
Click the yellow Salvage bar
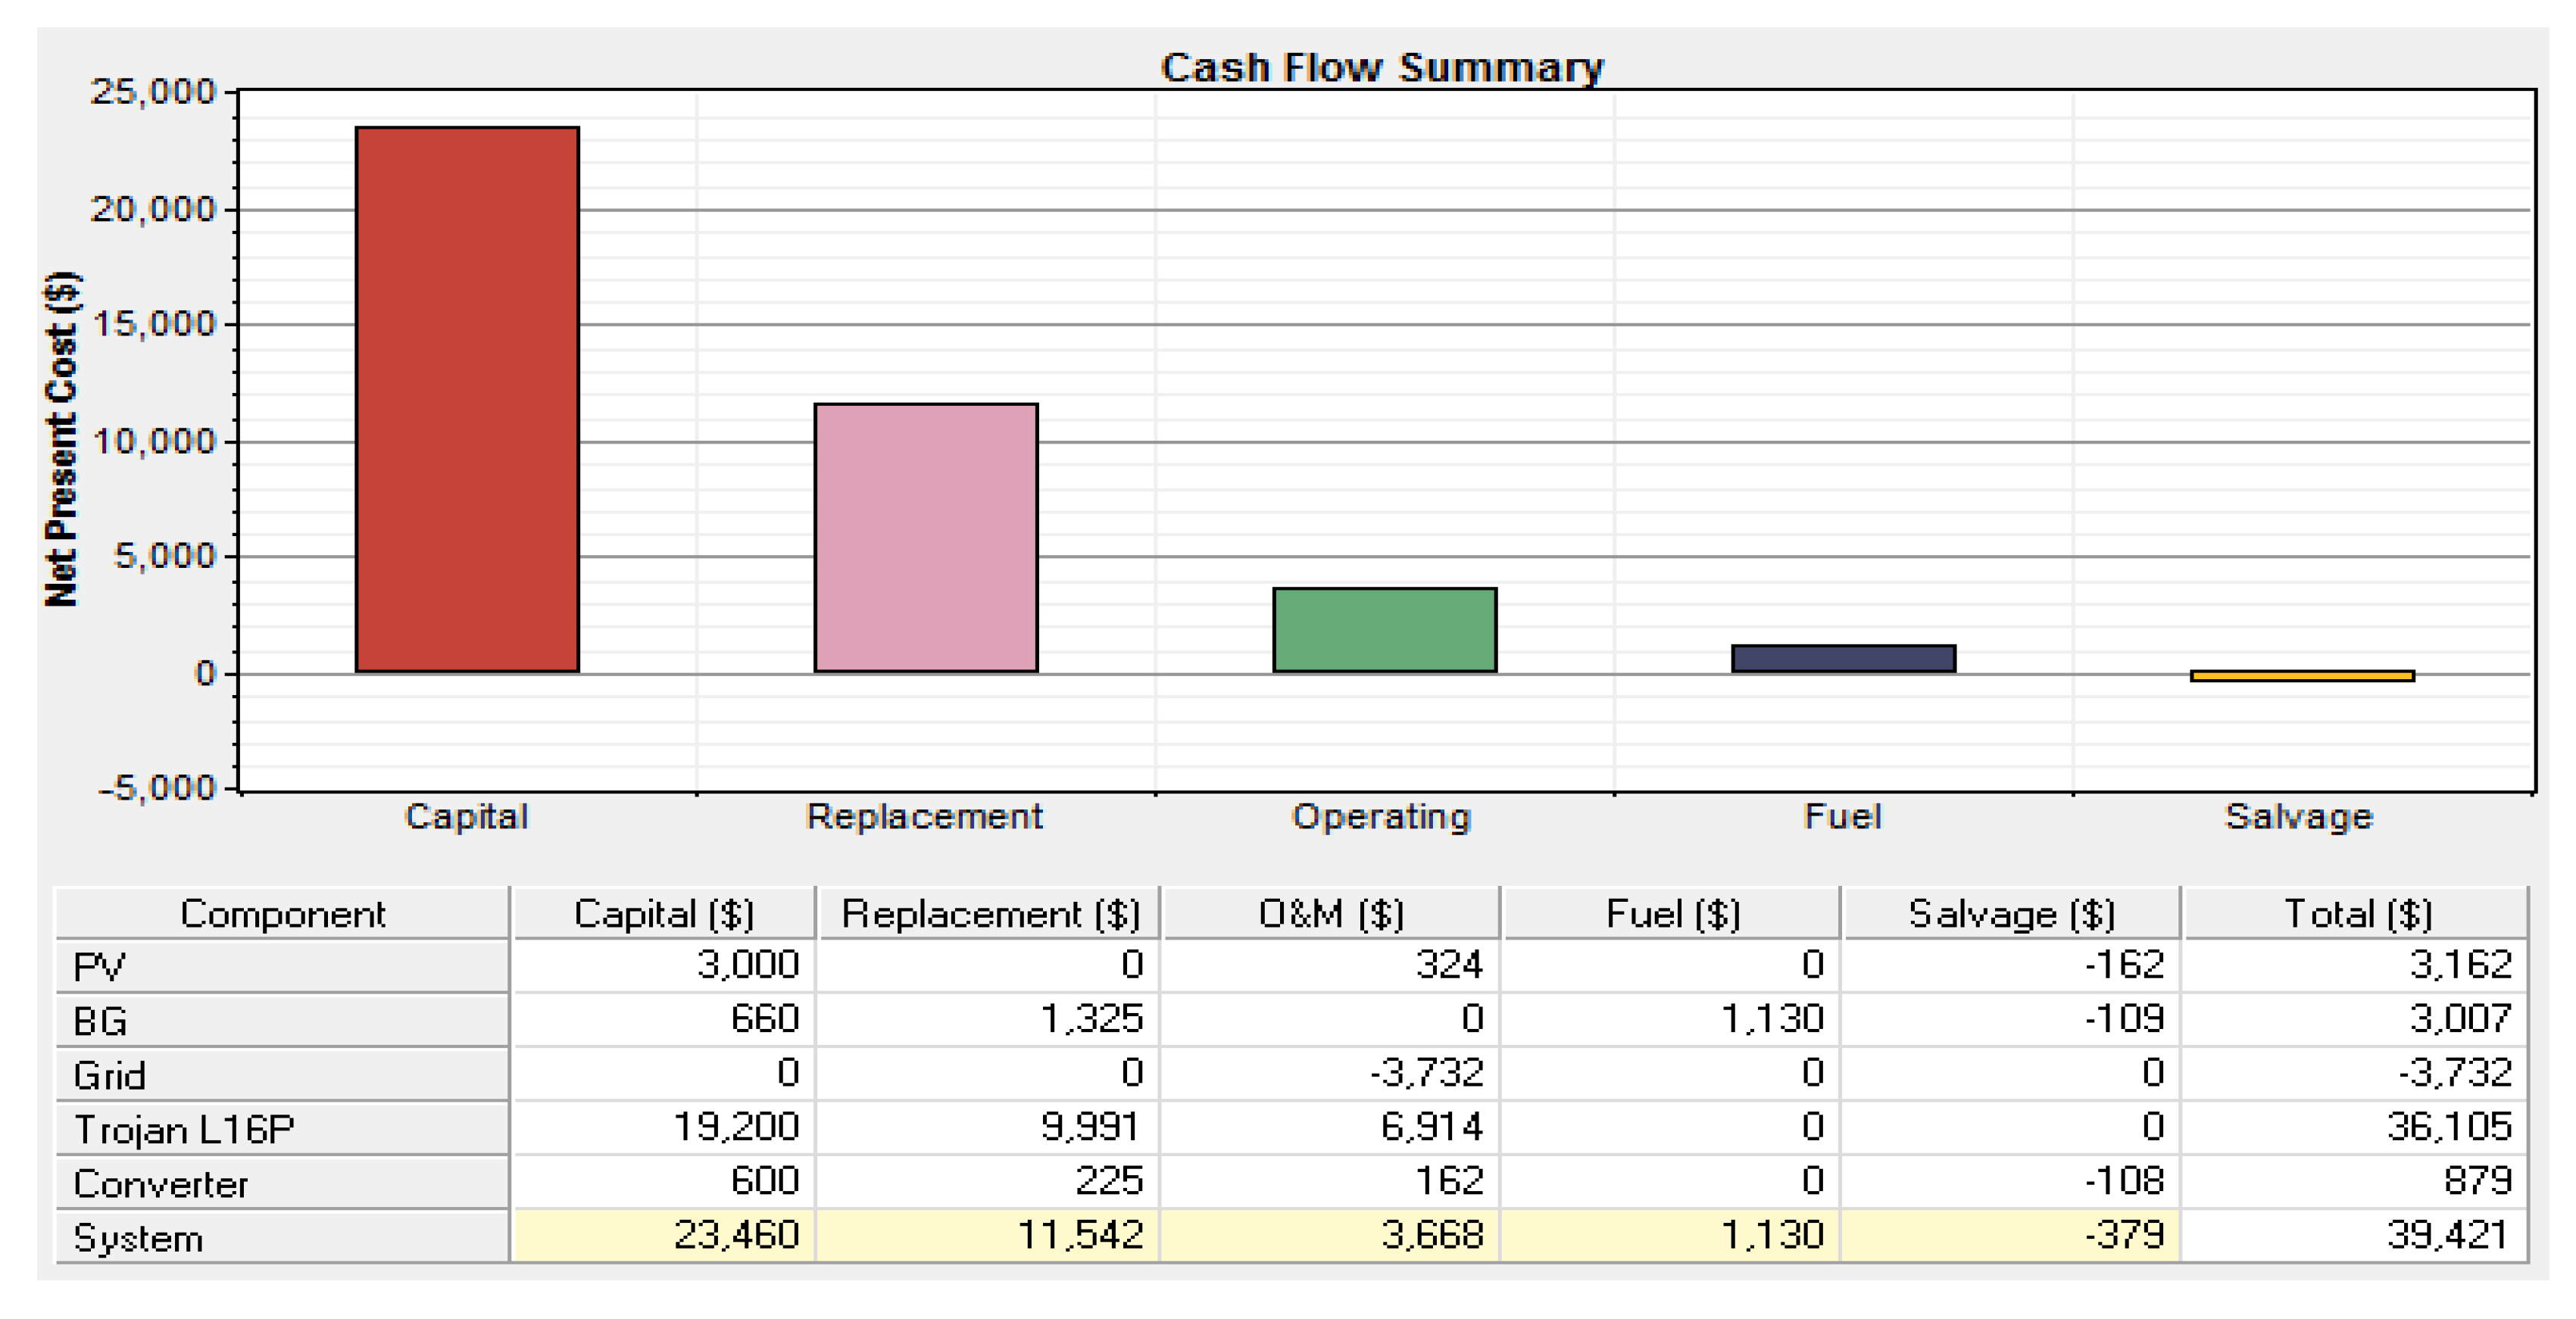[2302, 676]
